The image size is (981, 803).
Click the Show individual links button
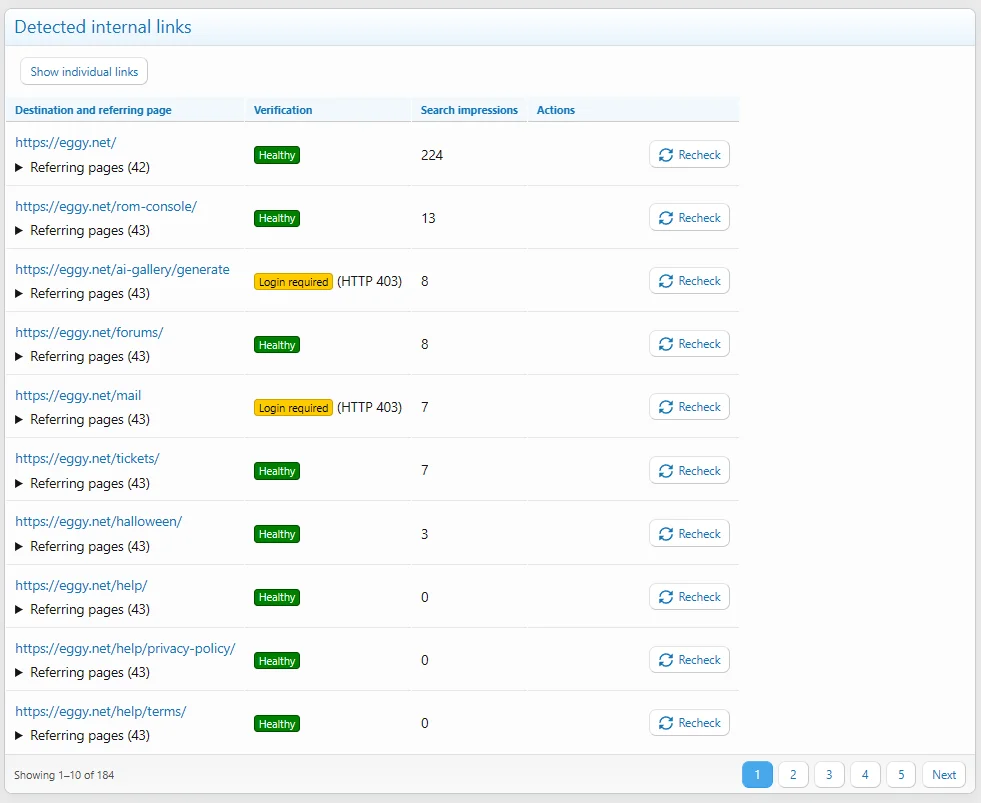click(84, 71)
